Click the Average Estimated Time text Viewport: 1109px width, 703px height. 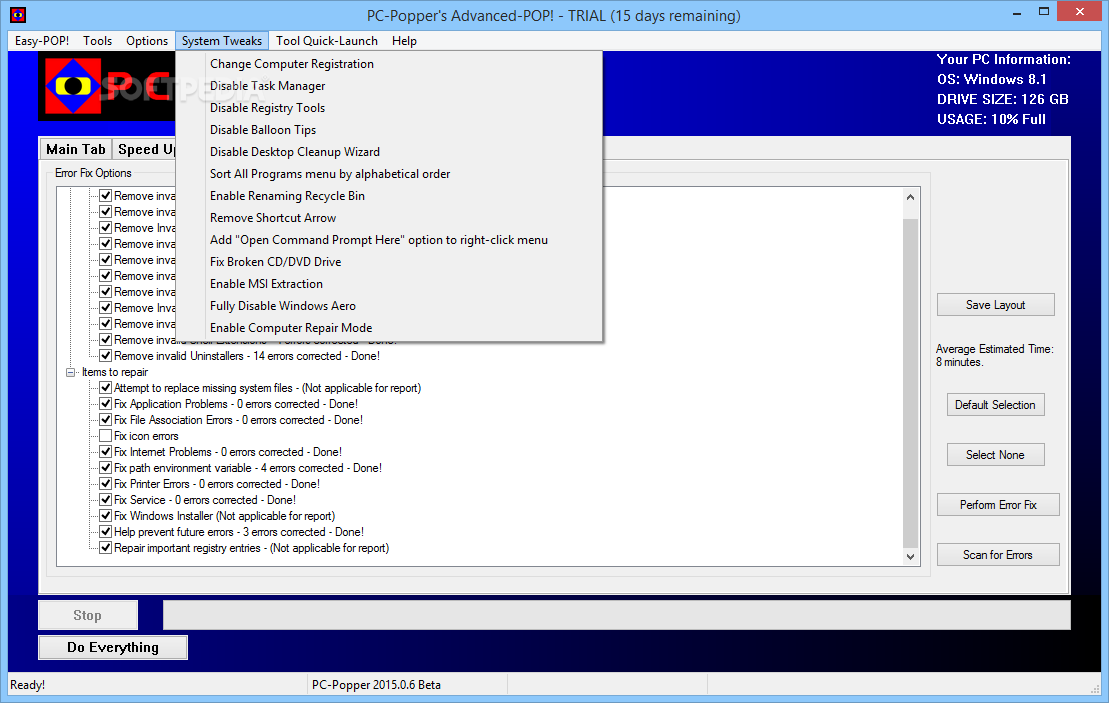click(994, 355)
